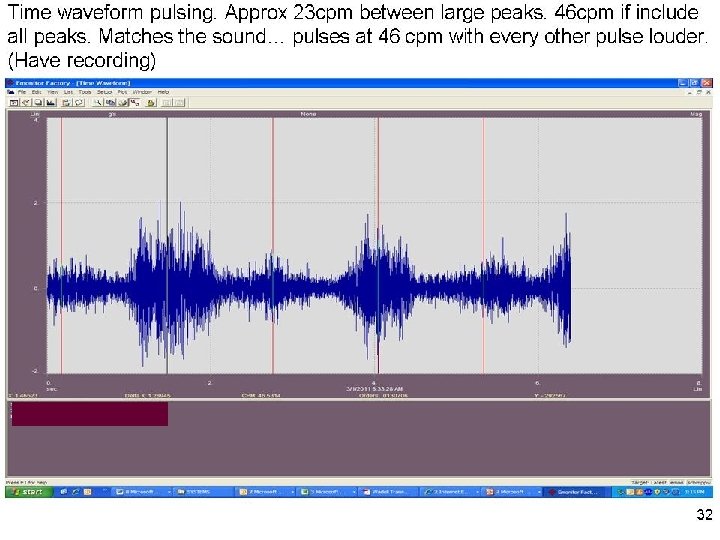Click the timestamp text under the time axis

pyautogui.click(x=375, y=389)
